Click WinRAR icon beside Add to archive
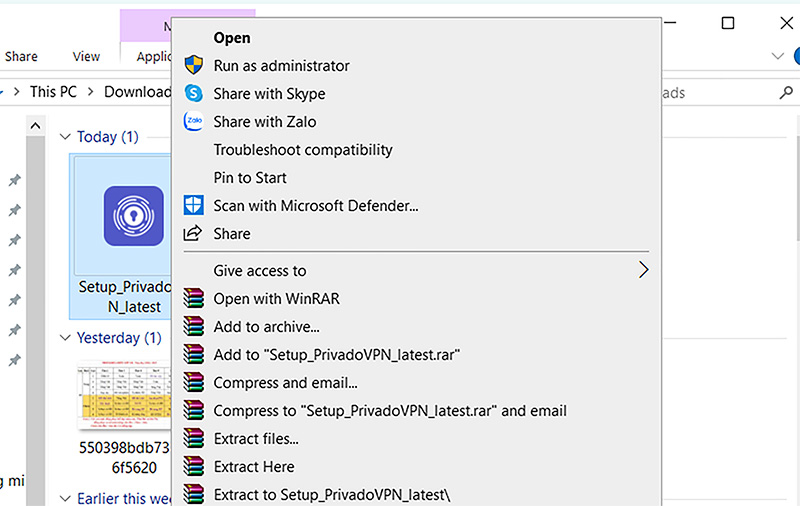Image resolution: width=800 pixels, height=506 pixels. click(x=193, y=326)
